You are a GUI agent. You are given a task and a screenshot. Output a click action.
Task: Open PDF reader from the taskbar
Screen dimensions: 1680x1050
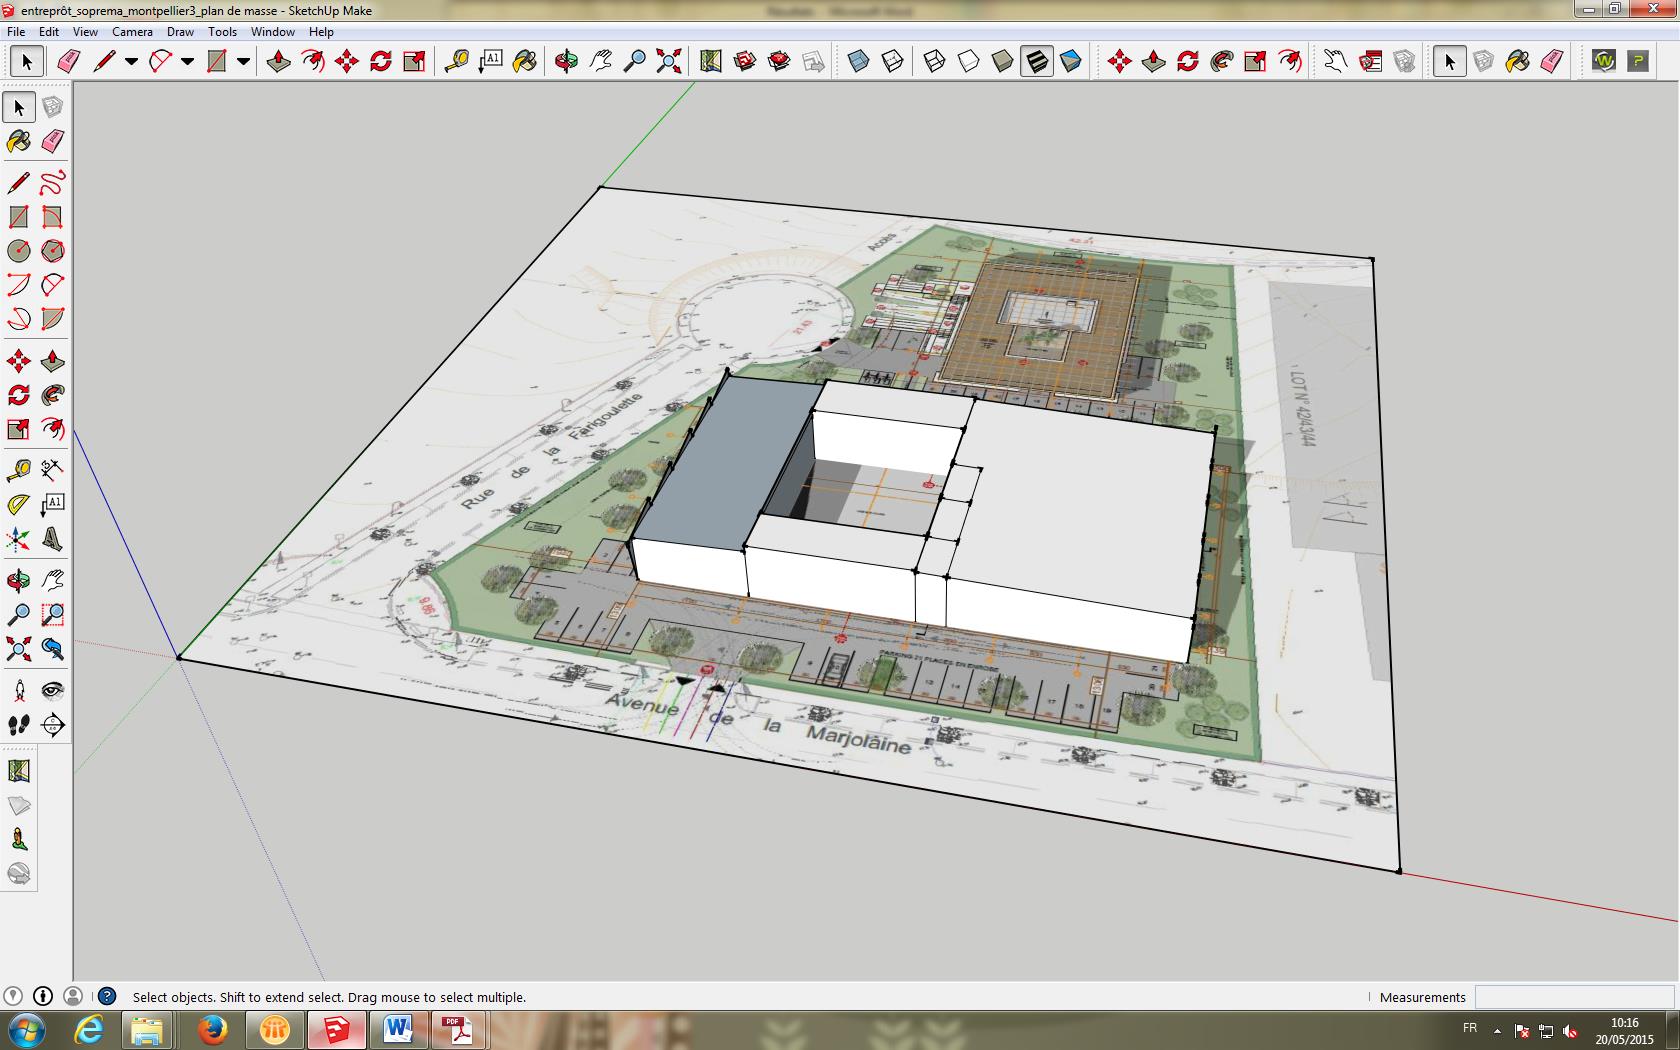coord(458,1030)
